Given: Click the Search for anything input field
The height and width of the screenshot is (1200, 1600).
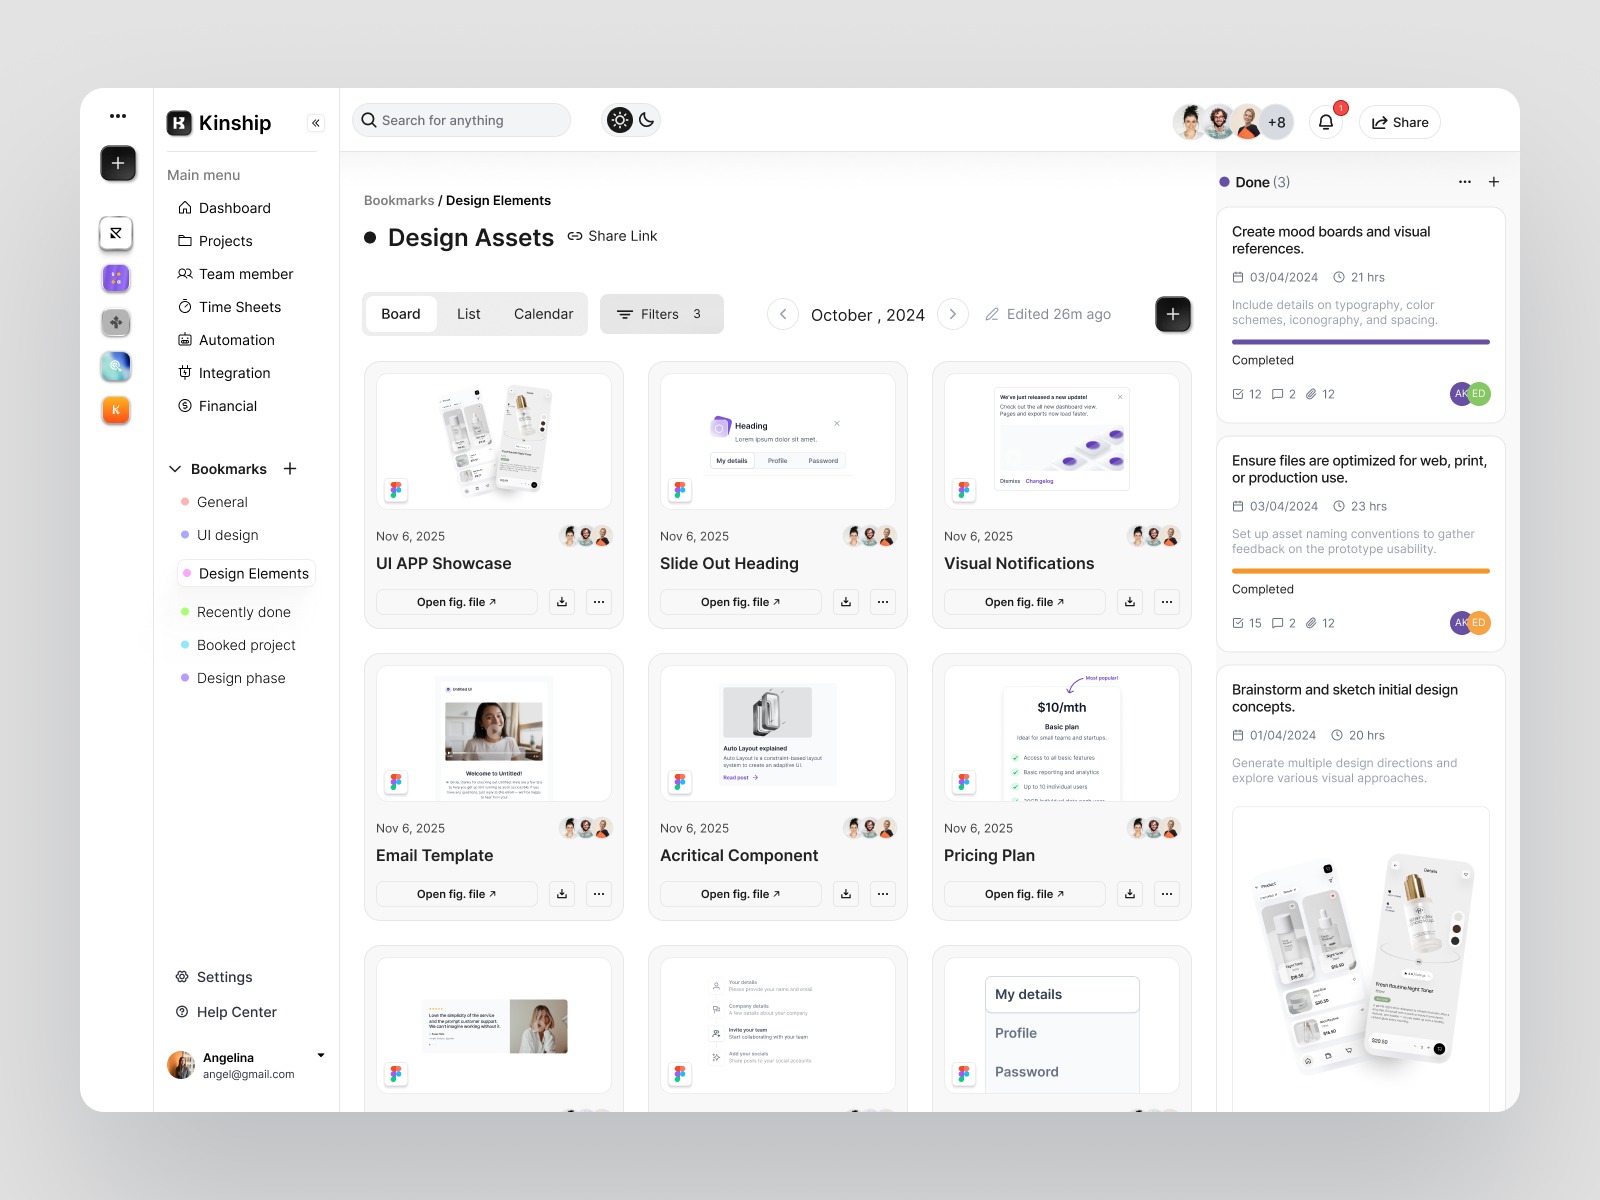Looking at the screenshot, I should click(x=460, y=120).
